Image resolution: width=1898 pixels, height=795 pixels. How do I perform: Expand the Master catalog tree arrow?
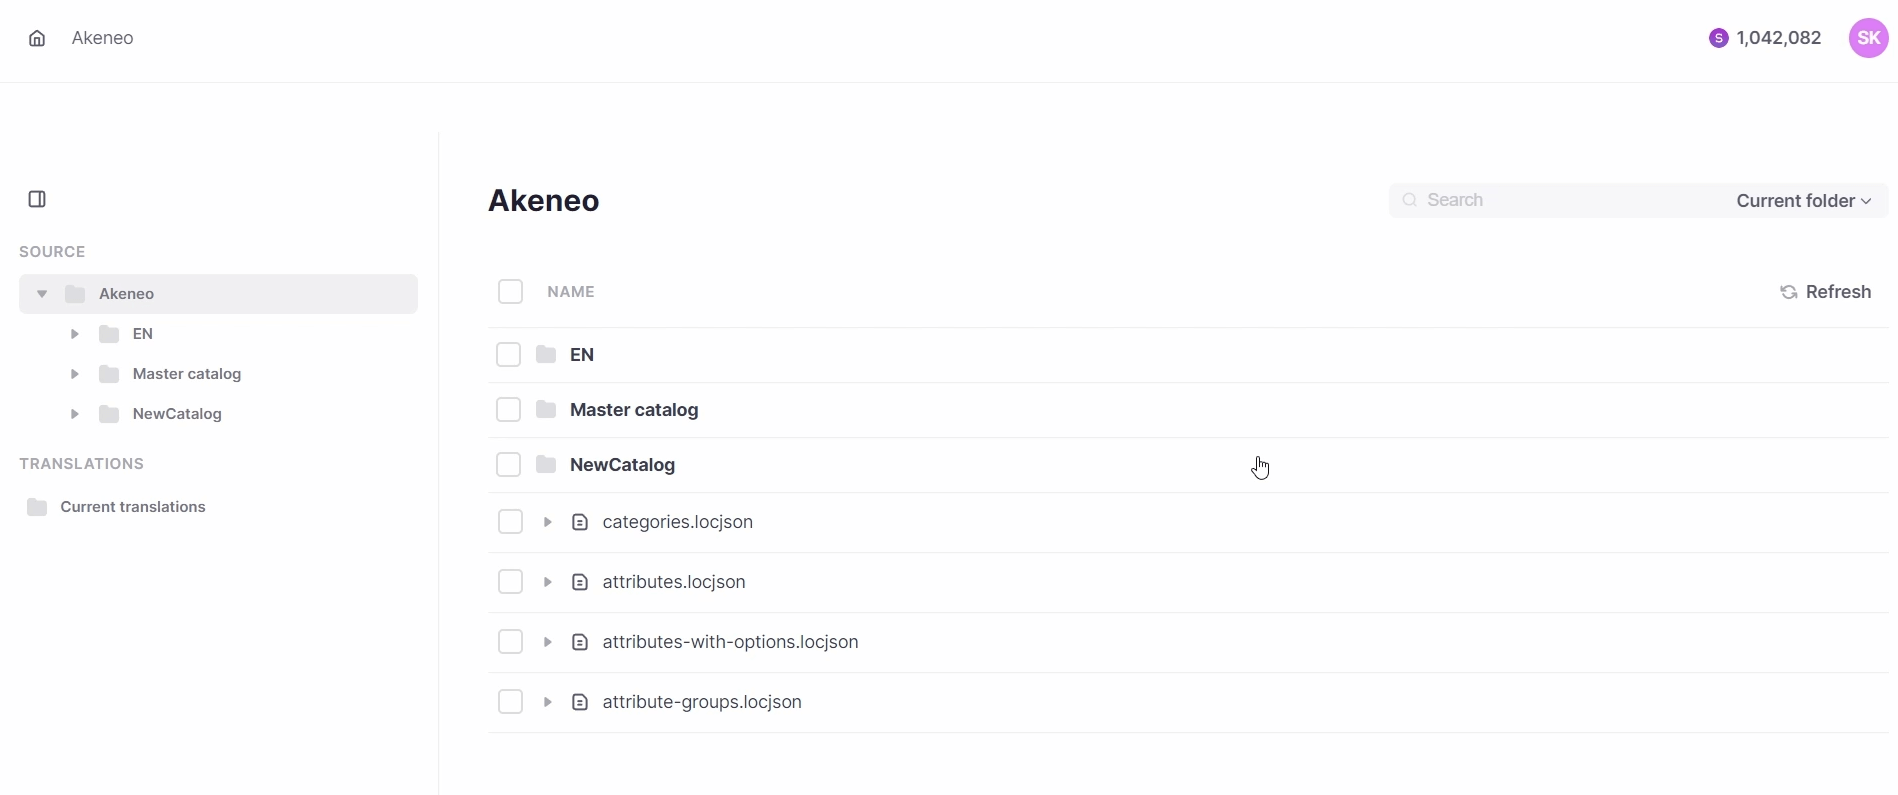75,374
